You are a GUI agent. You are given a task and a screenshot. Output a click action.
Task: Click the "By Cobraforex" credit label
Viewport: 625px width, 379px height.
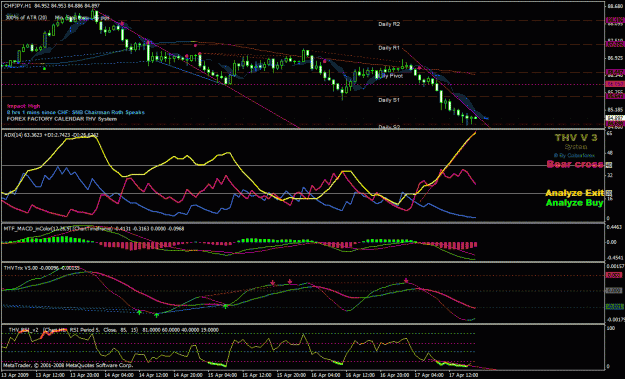click(x=574, y=155)
